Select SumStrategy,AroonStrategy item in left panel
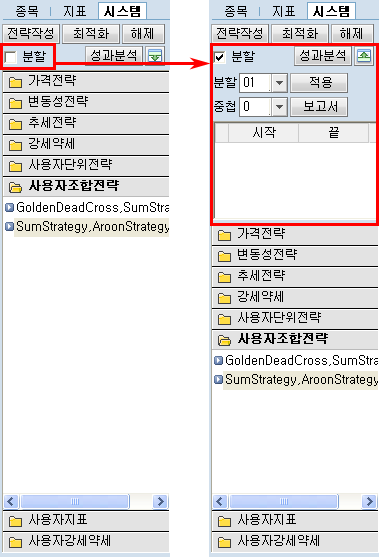This screenshot has height=557, width=379. [x=92, y=227]
